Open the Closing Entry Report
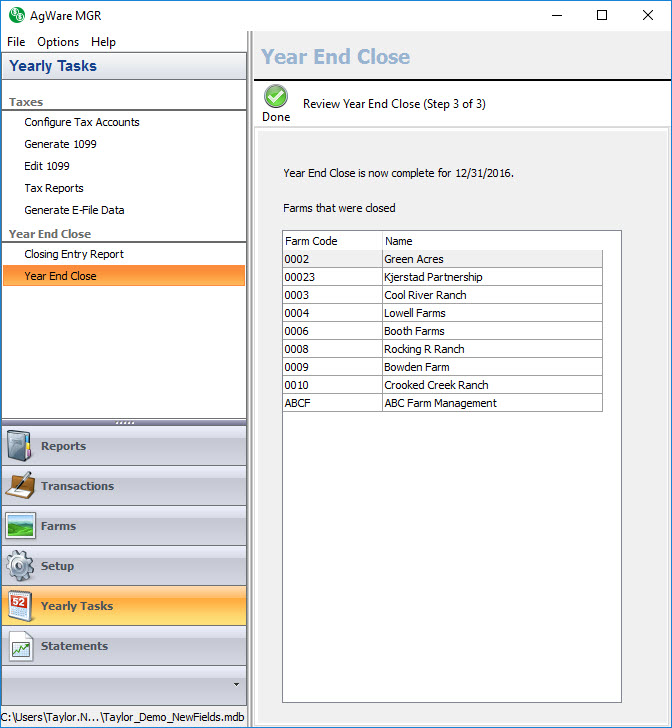The width and height of the screenshot is (672, 728). pos(74,254)
